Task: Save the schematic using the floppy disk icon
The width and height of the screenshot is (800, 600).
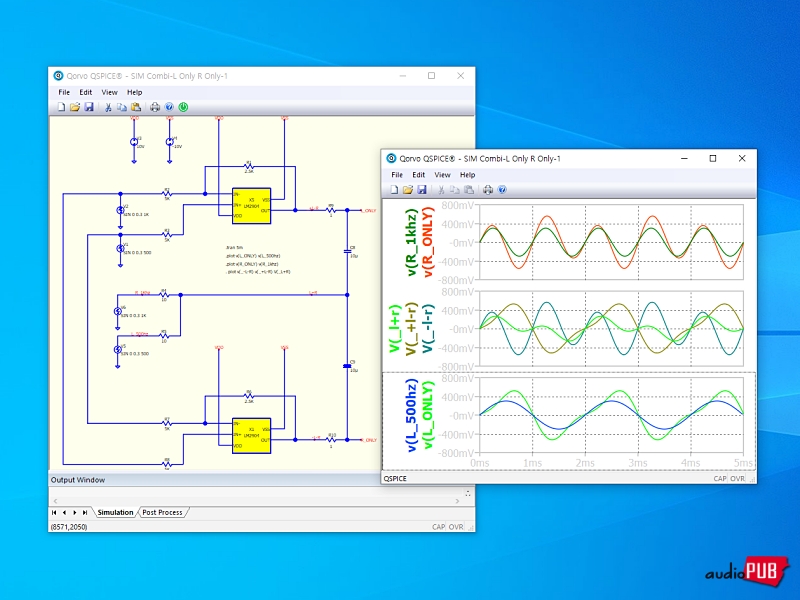Action: pos(89,107)
